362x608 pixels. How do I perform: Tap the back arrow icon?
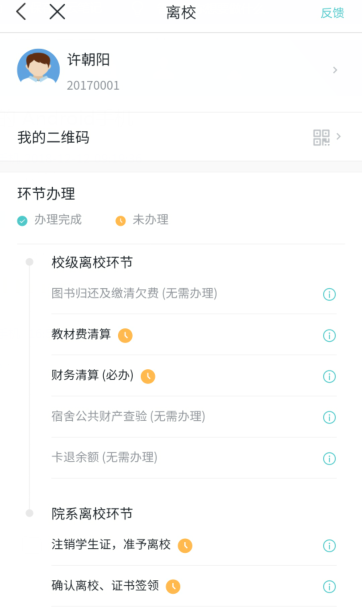[x=21, y=12]
